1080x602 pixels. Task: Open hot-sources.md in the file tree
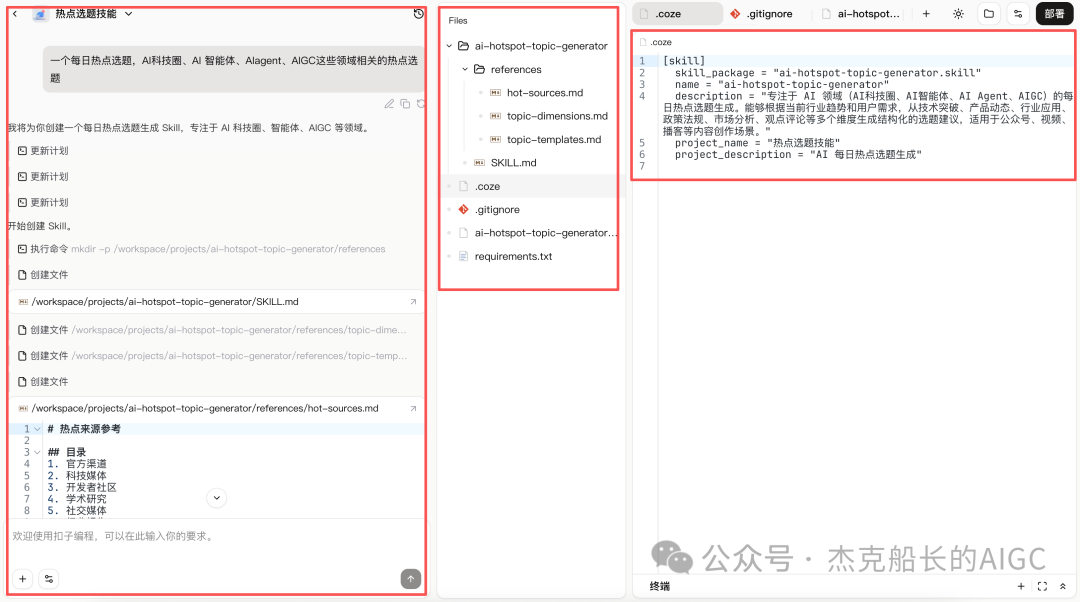tap(544, 93)
